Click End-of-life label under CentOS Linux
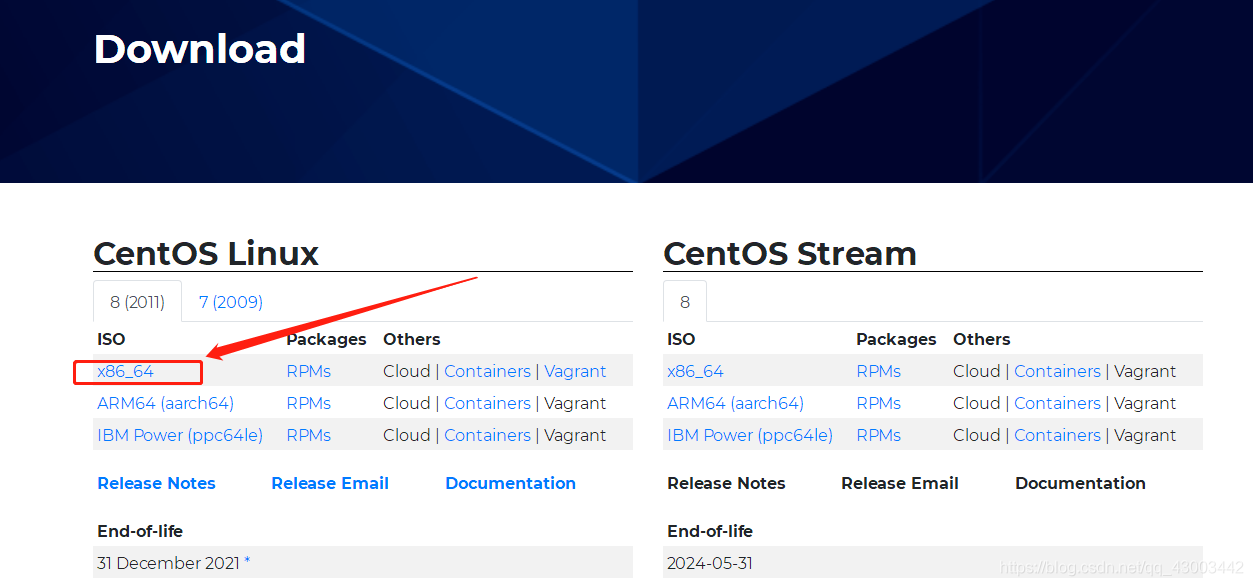 pyautogui.click(x=140, y=531)
